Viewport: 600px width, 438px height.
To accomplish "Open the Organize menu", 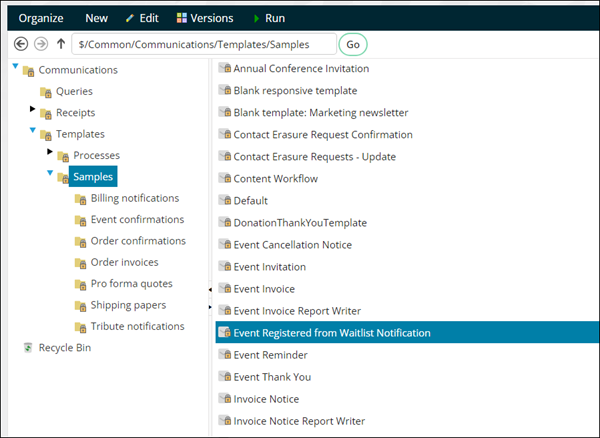I will (41, 18).
